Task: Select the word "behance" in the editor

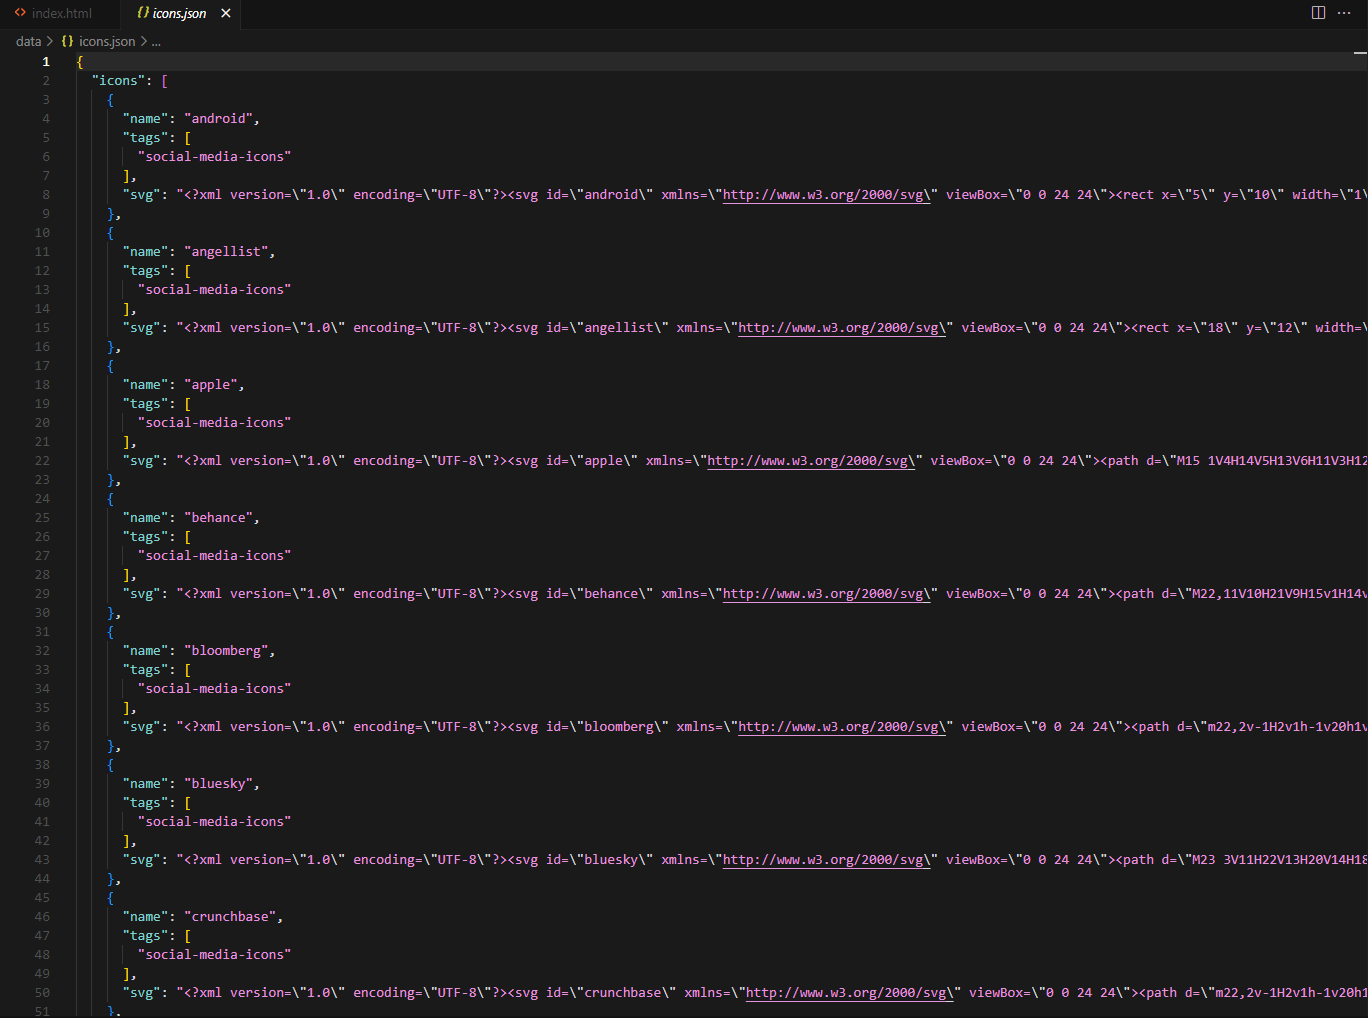Action: (x=219, y=517)
